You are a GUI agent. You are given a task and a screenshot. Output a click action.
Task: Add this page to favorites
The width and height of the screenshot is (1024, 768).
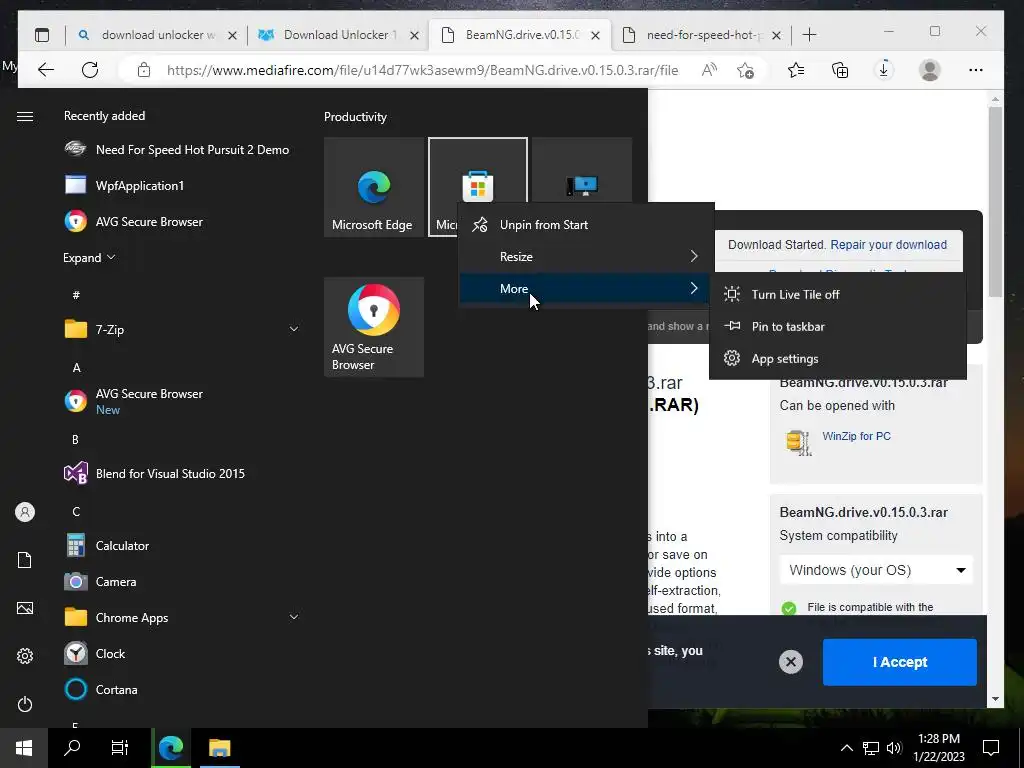coord(745,70)
